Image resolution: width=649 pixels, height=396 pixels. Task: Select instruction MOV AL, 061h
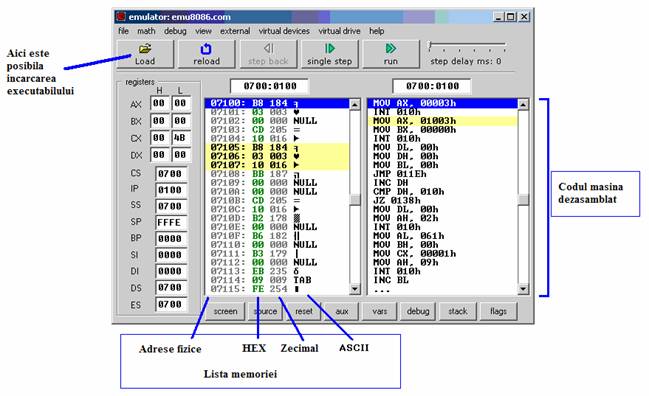(x=442, y=236)
